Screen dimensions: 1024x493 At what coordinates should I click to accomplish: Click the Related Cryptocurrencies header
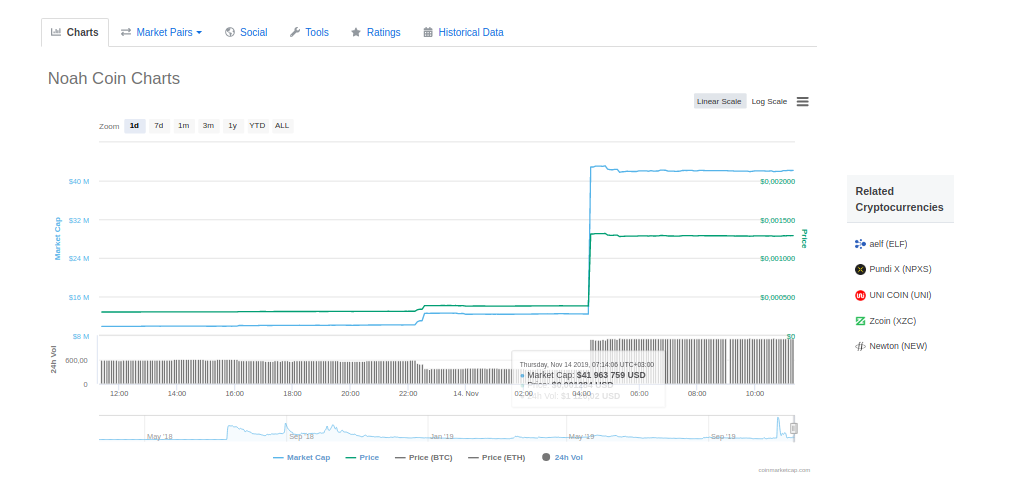pos(899,199)
